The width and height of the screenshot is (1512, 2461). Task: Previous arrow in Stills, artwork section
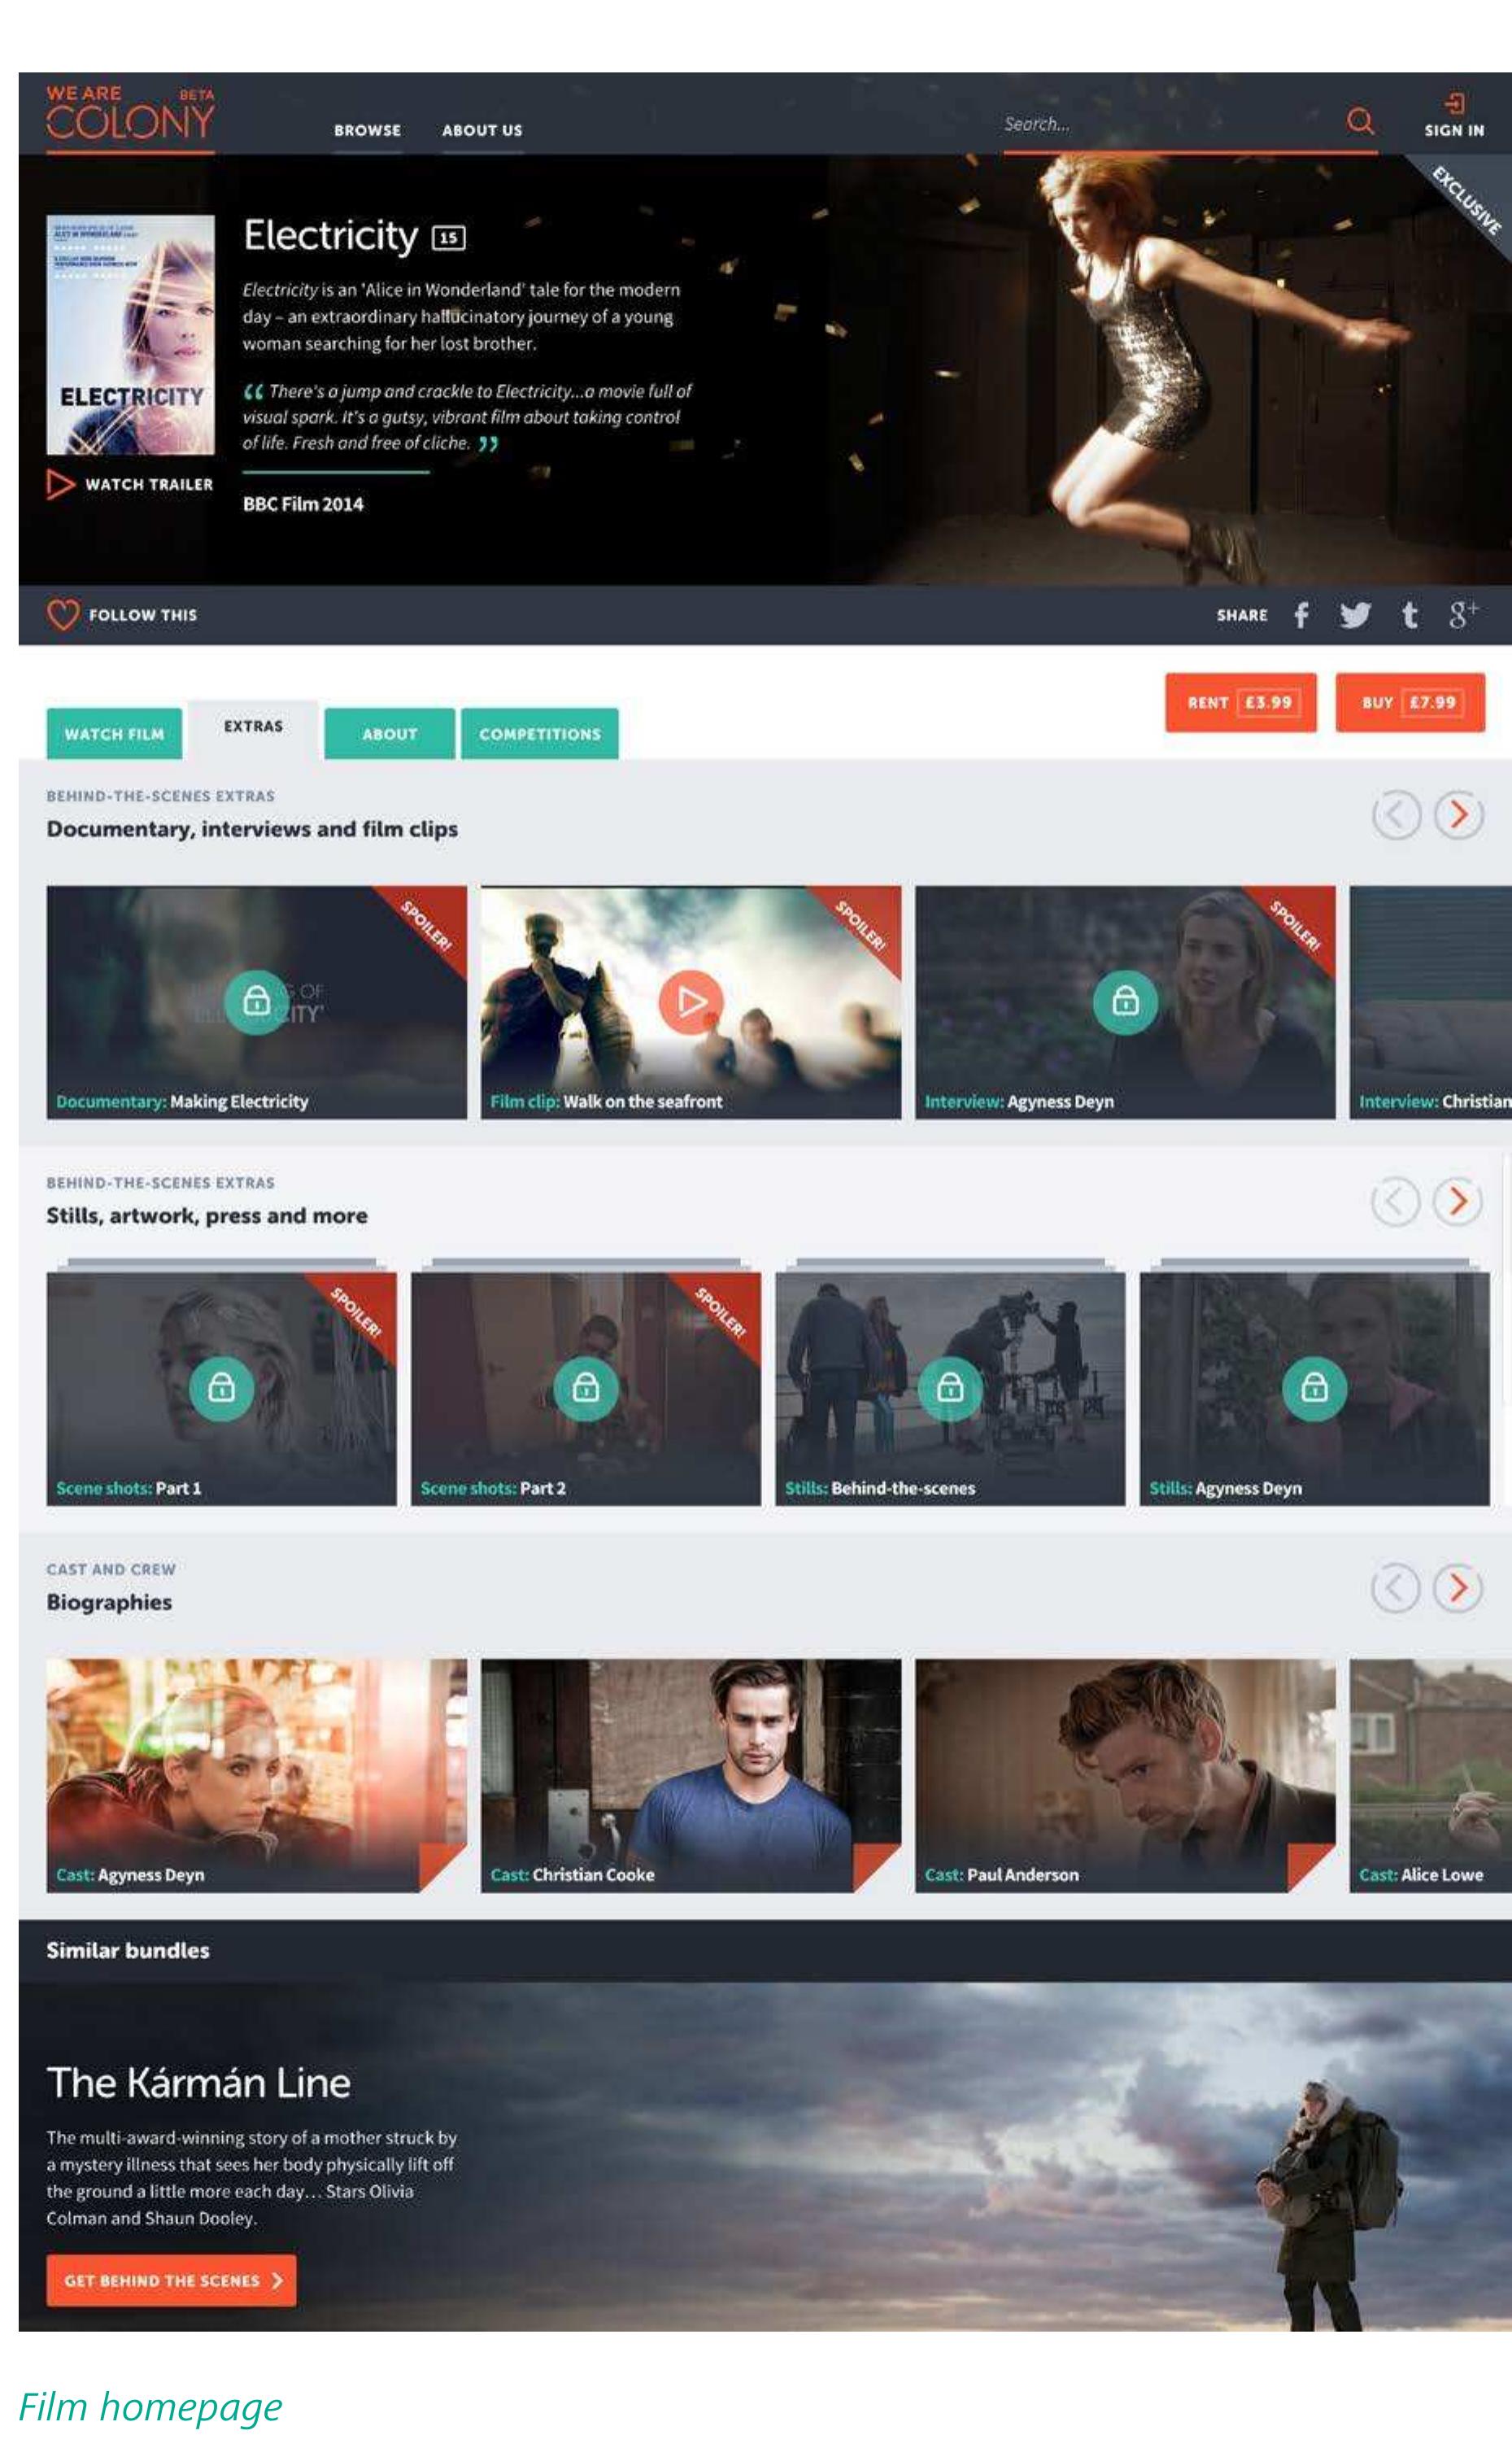[x=1395, y=1201]
